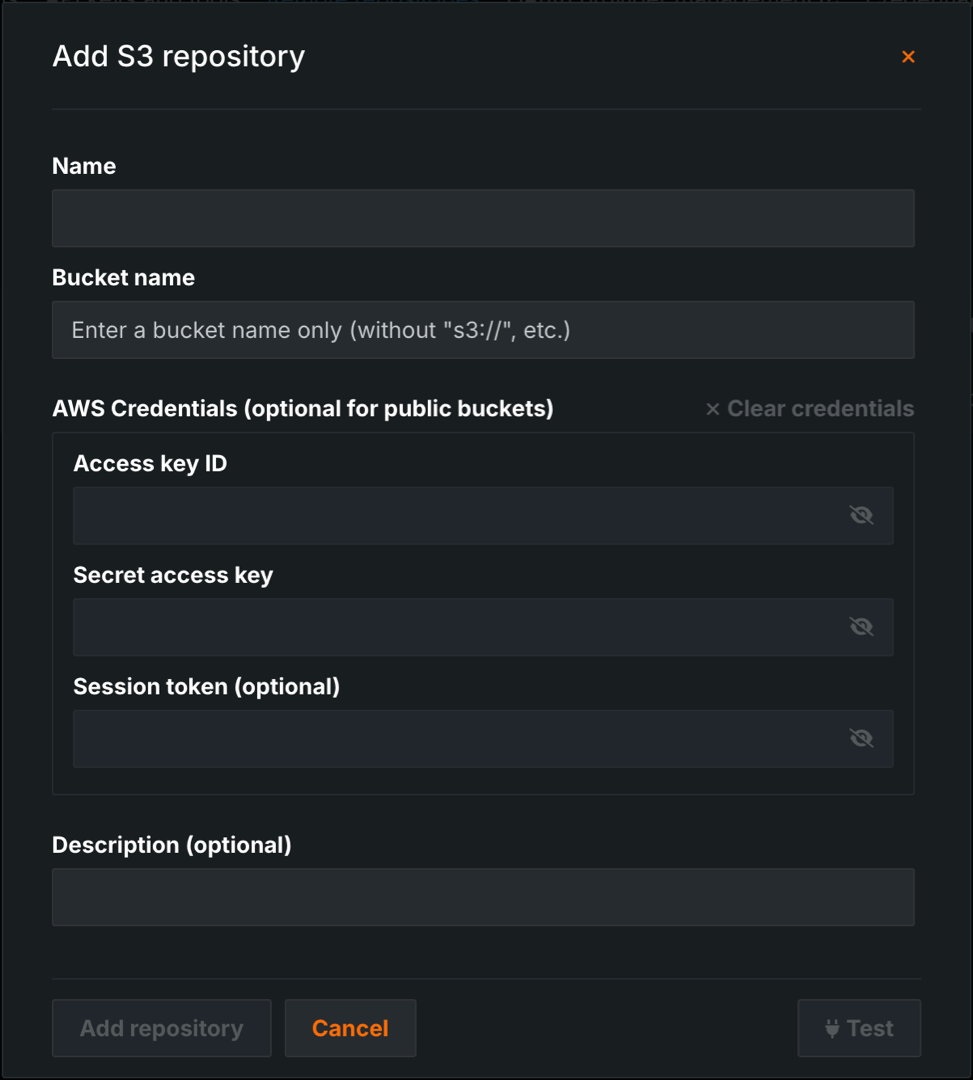Reveal the Access key ID value
973x1080 pixels.
(861, 516)
